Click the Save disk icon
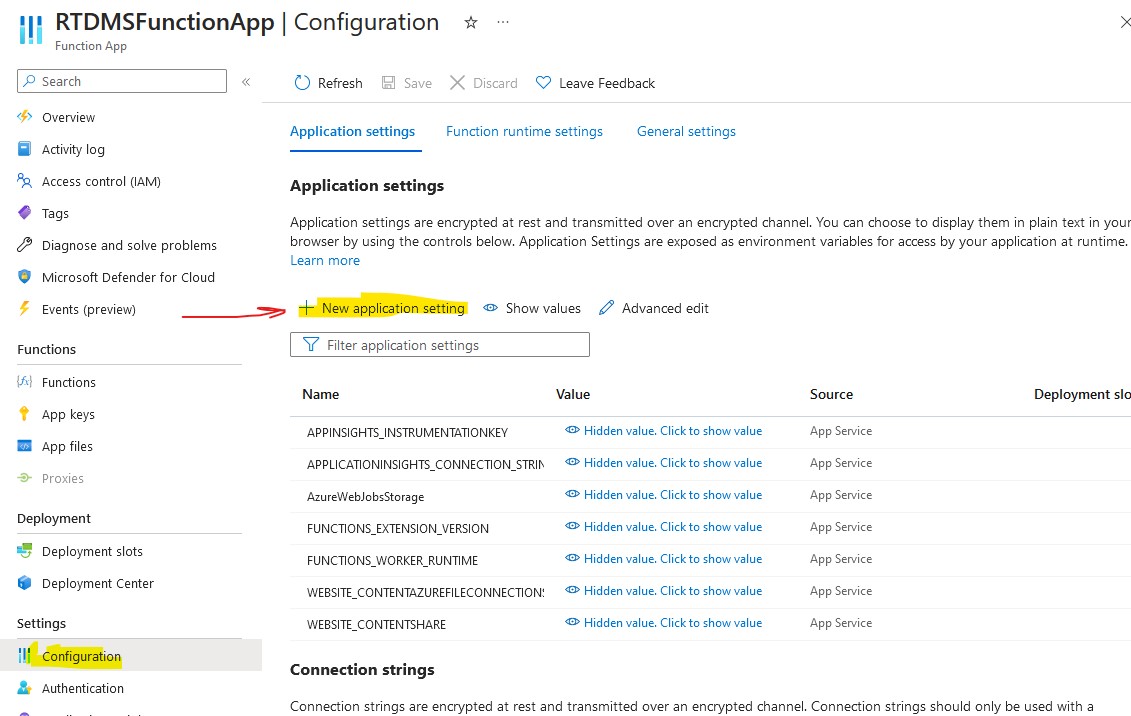This screenshot has width=1131, height=716. tap(388, 83)
